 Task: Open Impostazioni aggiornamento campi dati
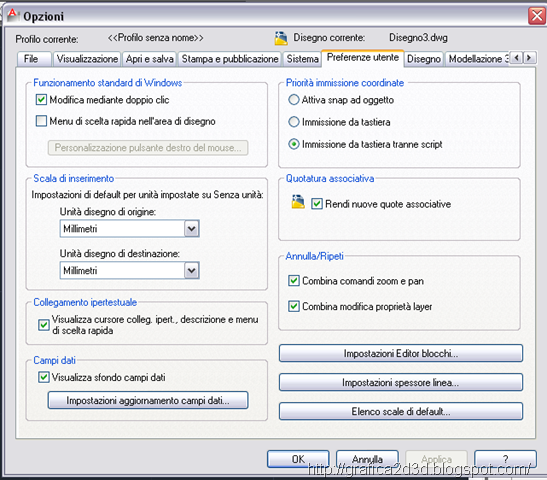pyautogui.click(x=148, y=400)
